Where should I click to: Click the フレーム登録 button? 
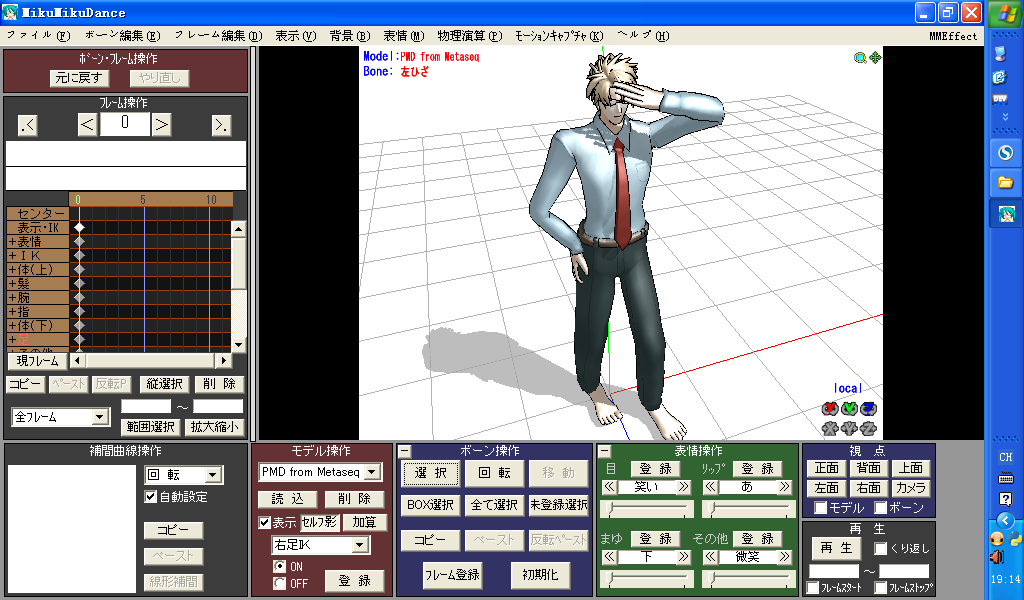click(x=452, y=575)
